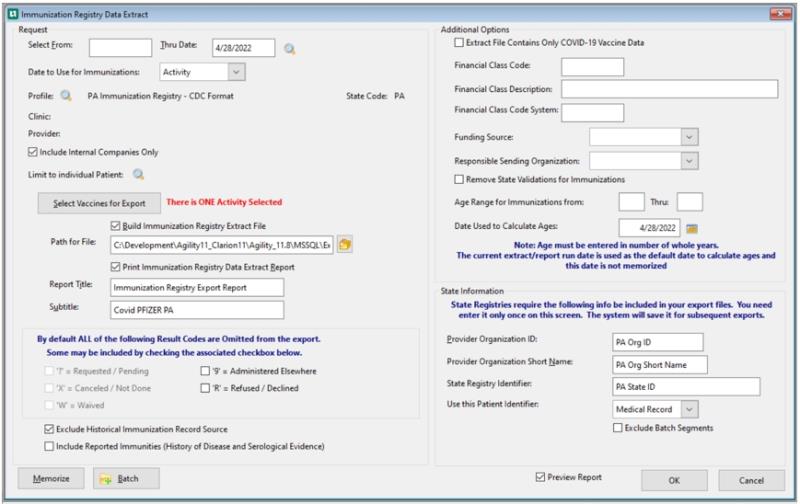800x504 pixels.
Task: Edit the Report Title field
Action: tap(197, 288)
